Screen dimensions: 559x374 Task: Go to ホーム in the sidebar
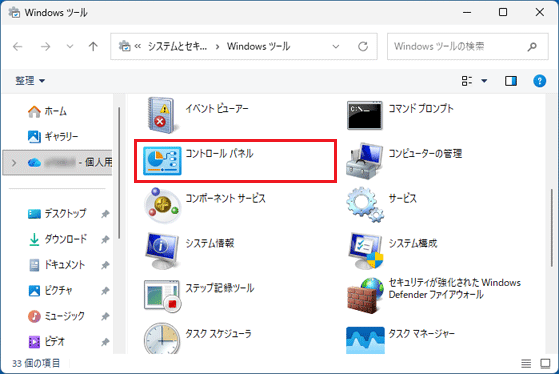(x=47, y=111)
